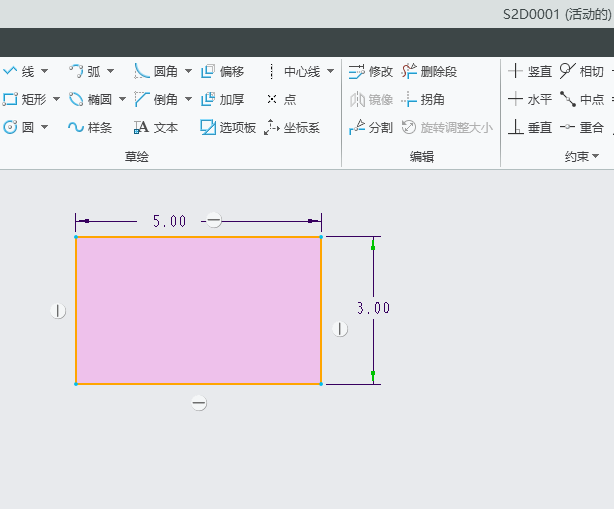Select the 样条 (Spline) tool
The height and width of the screenshot is (509, 614).
coord(89,127)
